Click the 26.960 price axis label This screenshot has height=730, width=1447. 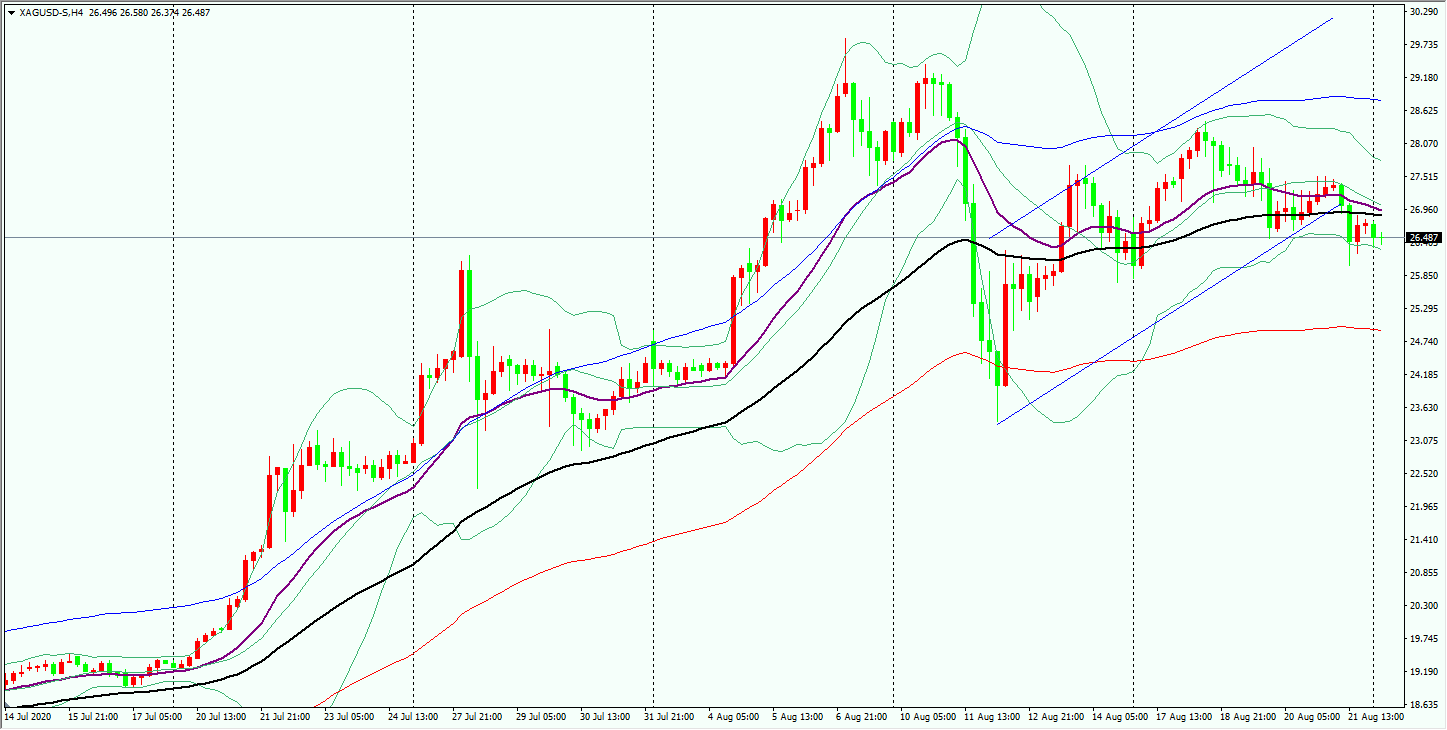tap(1423, 210)
